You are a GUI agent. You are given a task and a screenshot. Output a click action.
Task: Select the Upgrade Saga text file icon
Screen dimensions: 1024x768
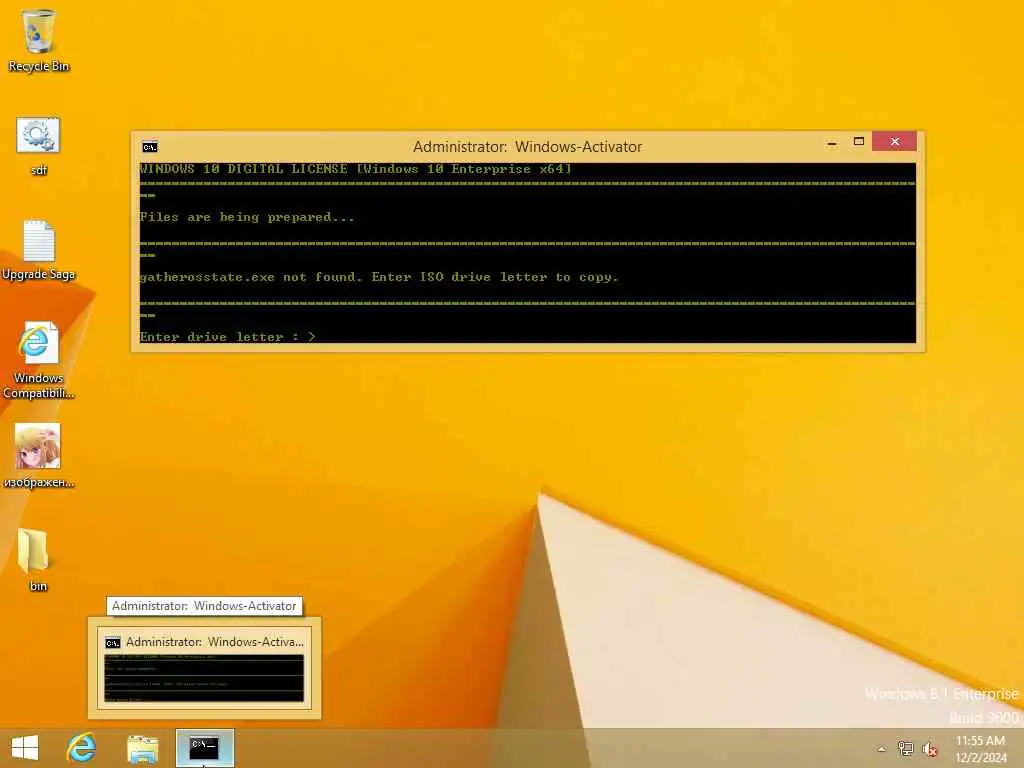pyautogui.click(x=38, y=251)
